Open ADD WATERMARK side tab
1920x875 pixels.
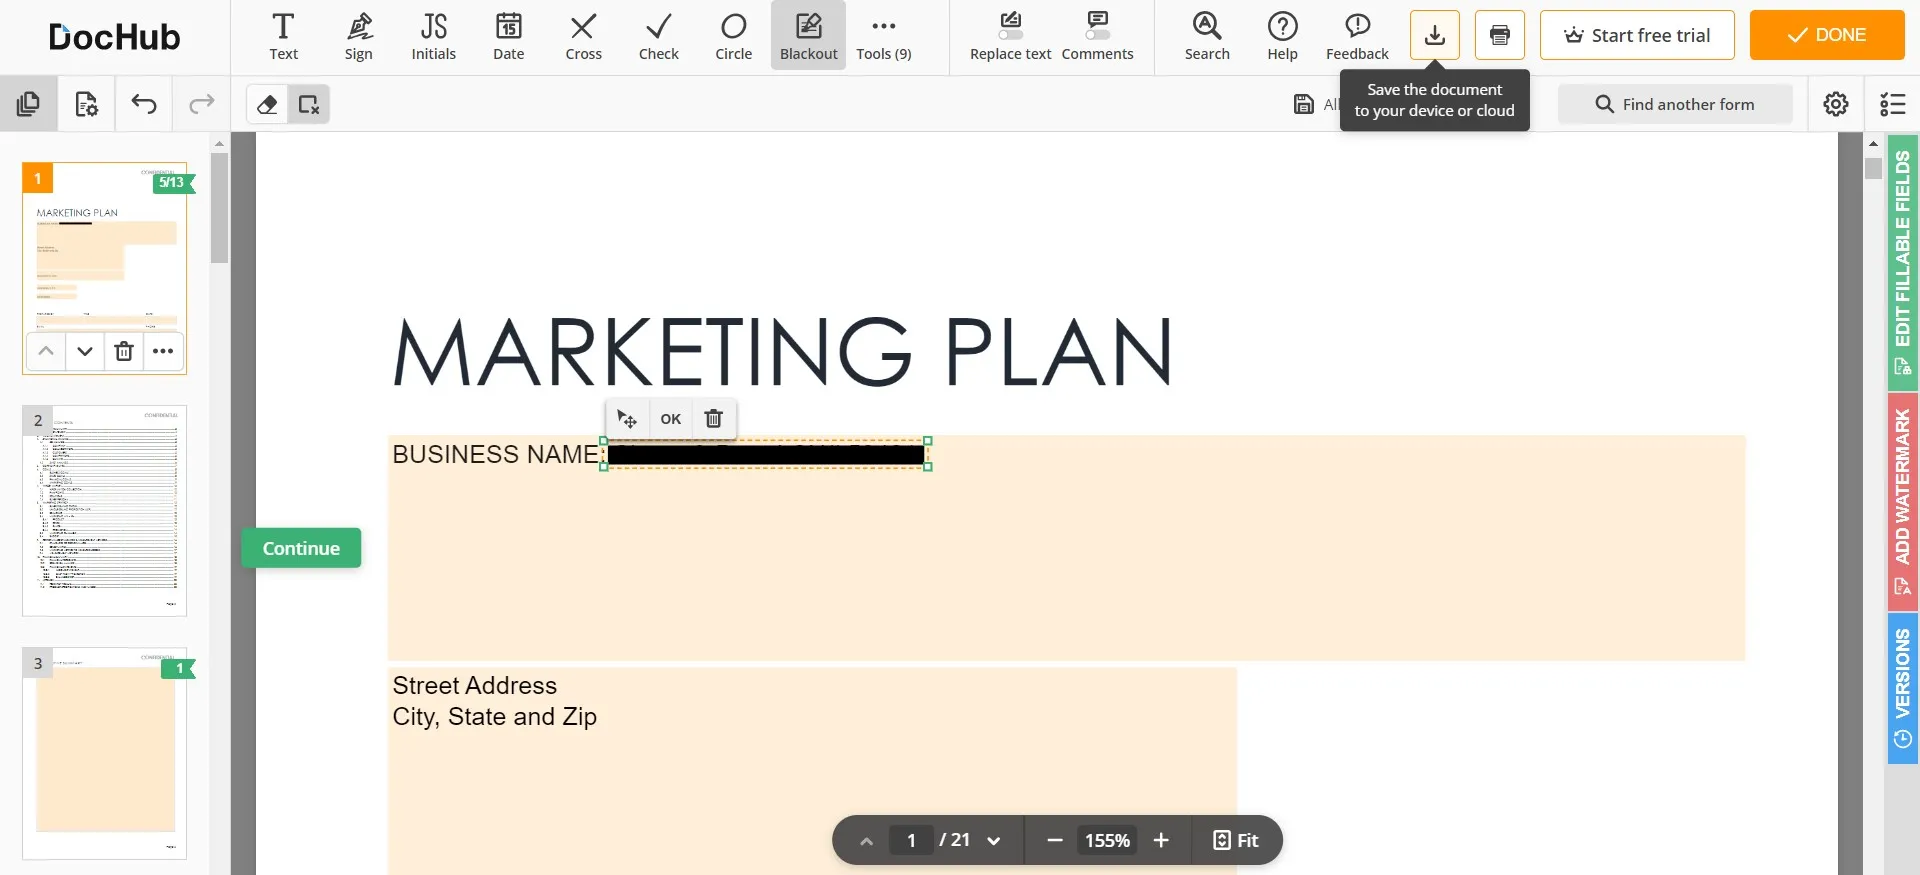tap(1902, 502)
